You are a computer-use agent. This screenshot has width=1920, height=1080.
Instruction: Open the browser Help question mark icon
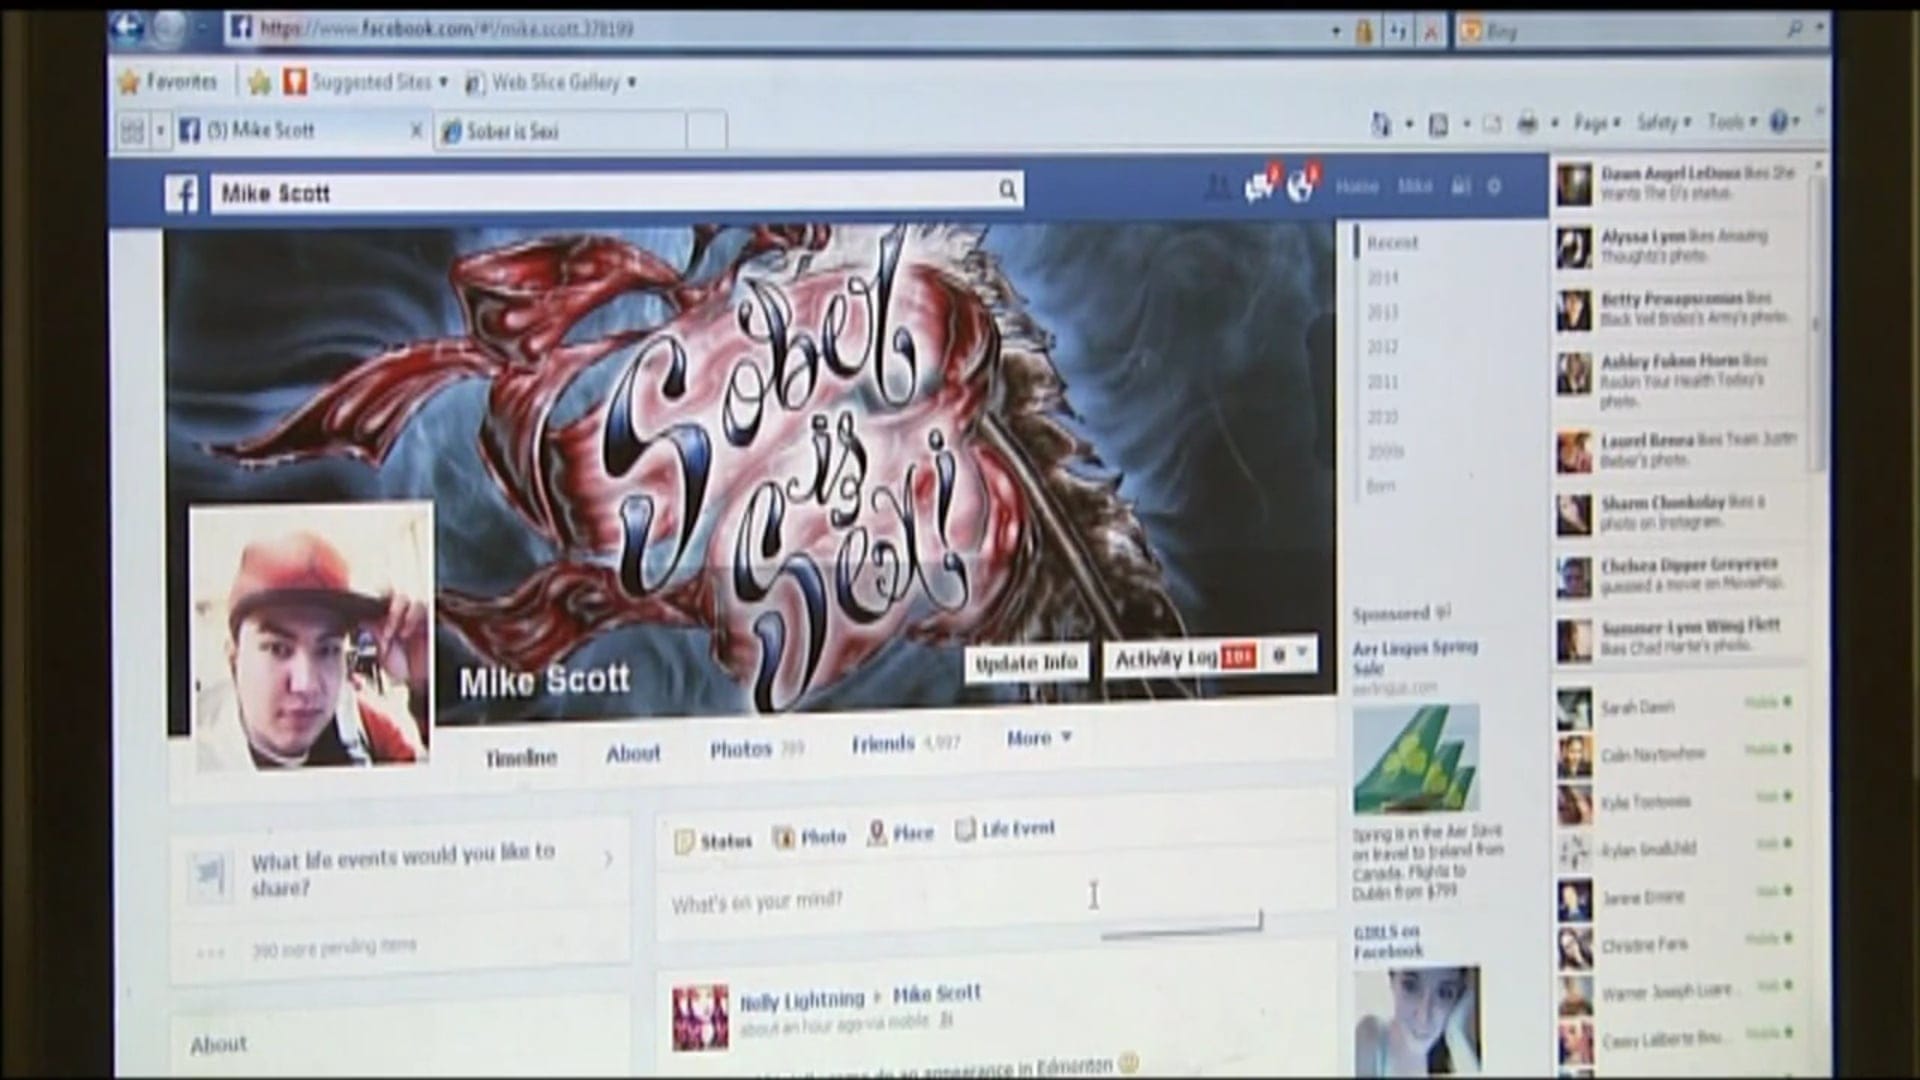(x=1779, y=122)
